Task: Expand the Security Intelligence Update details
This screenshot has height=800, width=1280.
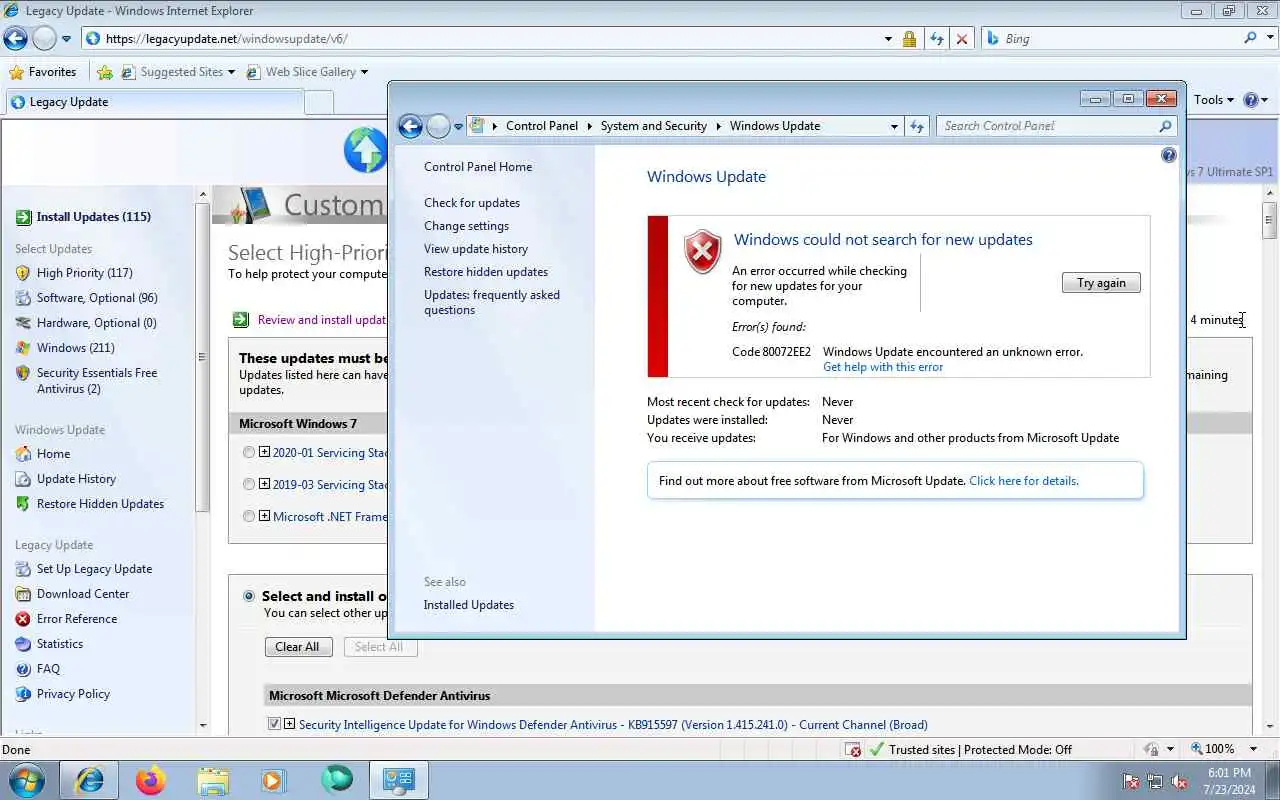Action: [x=290, y=724]
